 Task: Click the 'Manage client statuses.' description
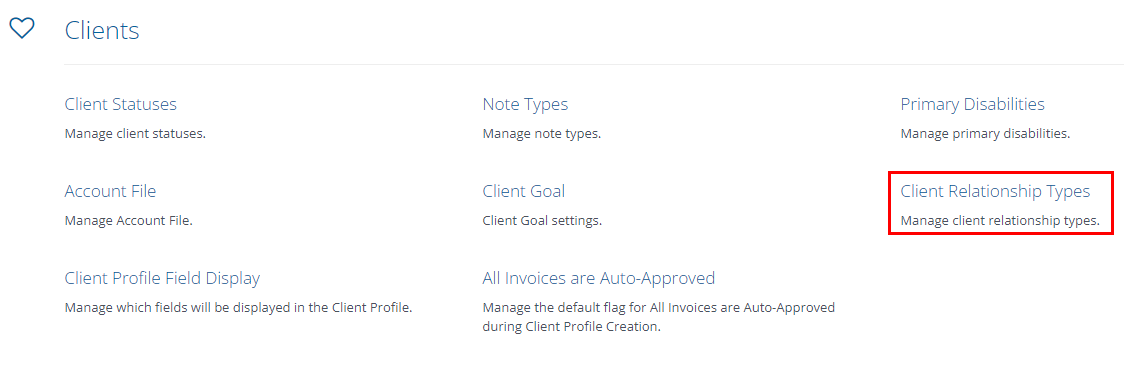pos(135,133)
